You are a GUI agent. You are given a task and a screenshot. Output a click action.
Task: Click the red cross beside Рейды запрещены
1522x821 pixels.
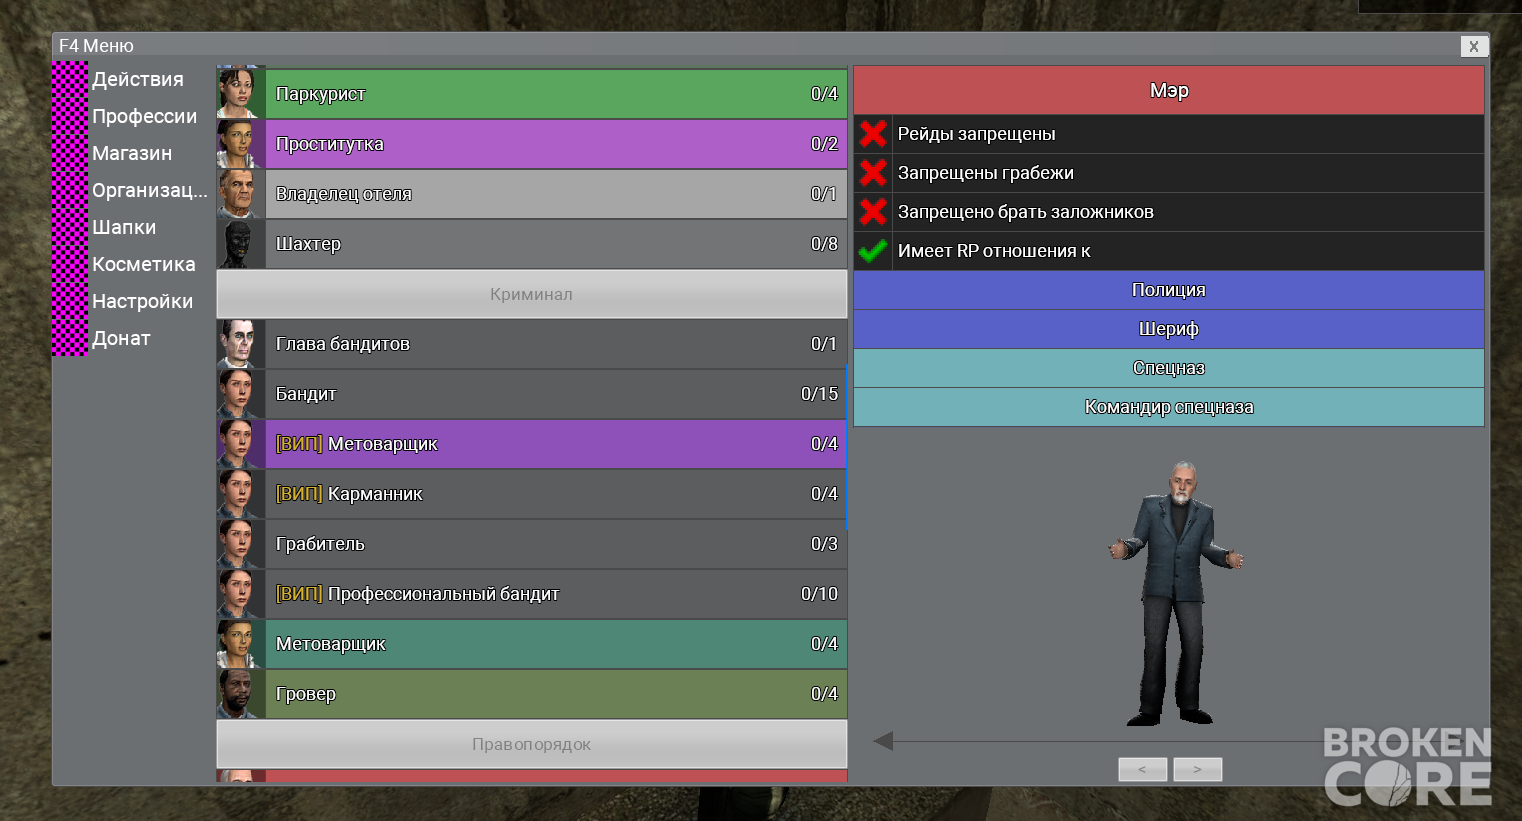(x=873, y=134)
